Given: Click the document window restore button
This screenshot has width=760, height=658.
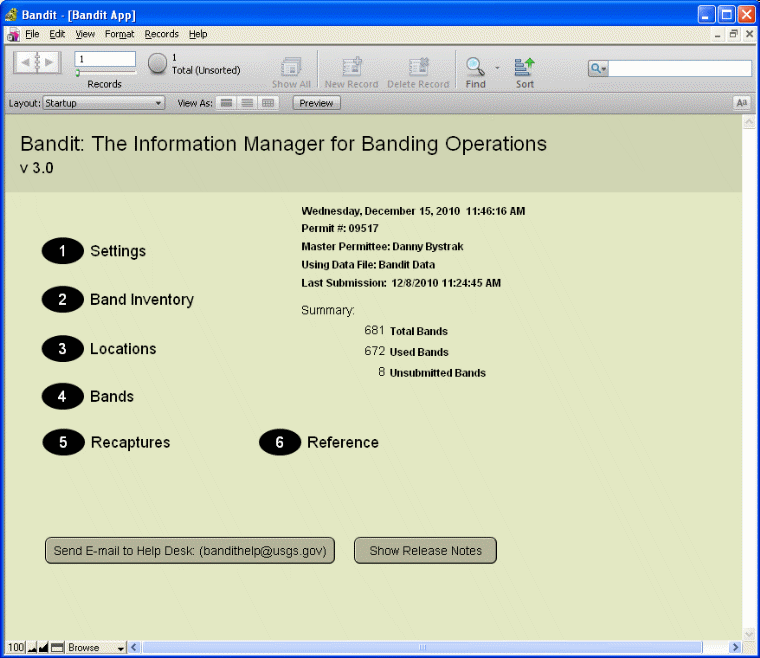Looking at the screenshot, I should click(x=734, y=34).
